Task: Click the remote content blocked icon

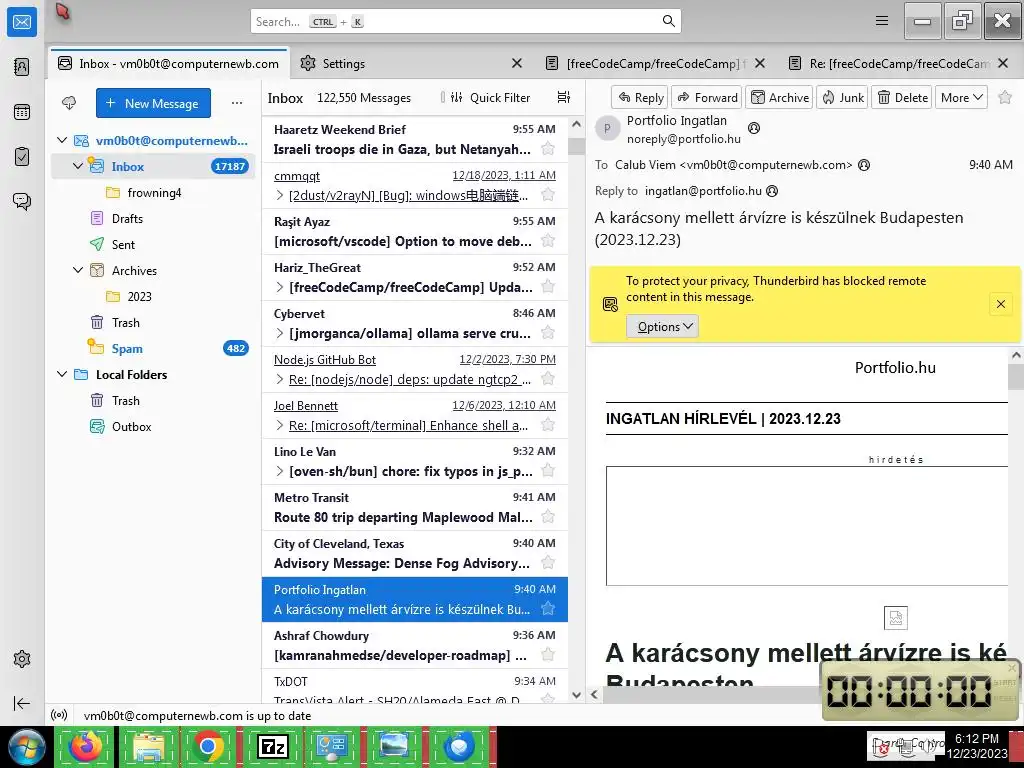Action: tap(610, 304)
